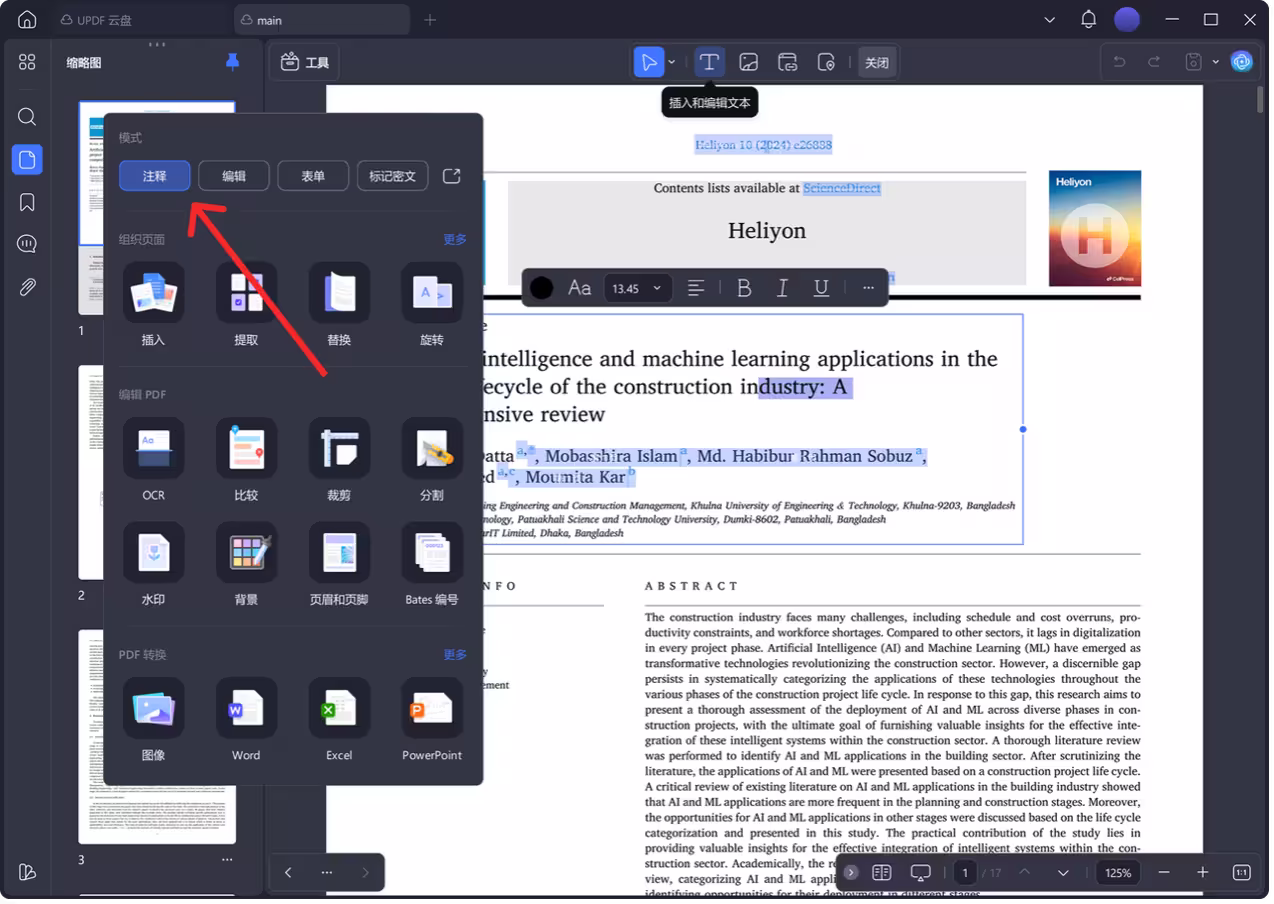Open the attachments paperclip panel
The height and width of the screenshot is (904, 1274).
click(x=27, y=287)
